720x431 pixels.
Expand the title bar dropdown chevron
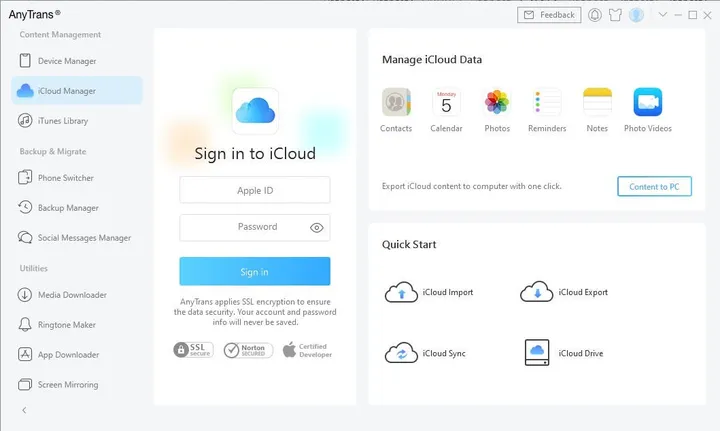(663, 15)
